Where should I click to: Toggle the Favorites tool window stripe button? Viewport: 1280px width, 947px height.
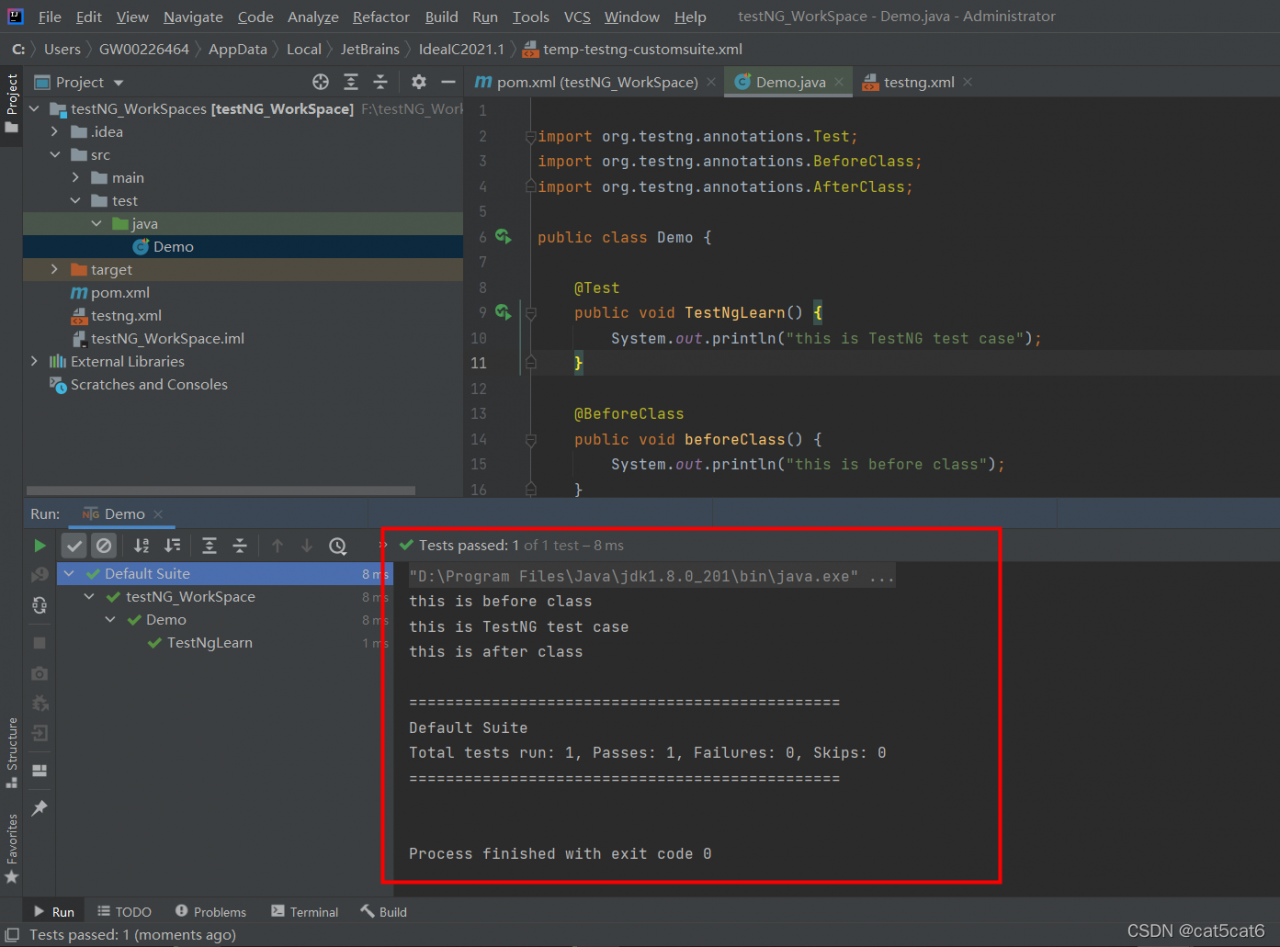pos(12,848)
